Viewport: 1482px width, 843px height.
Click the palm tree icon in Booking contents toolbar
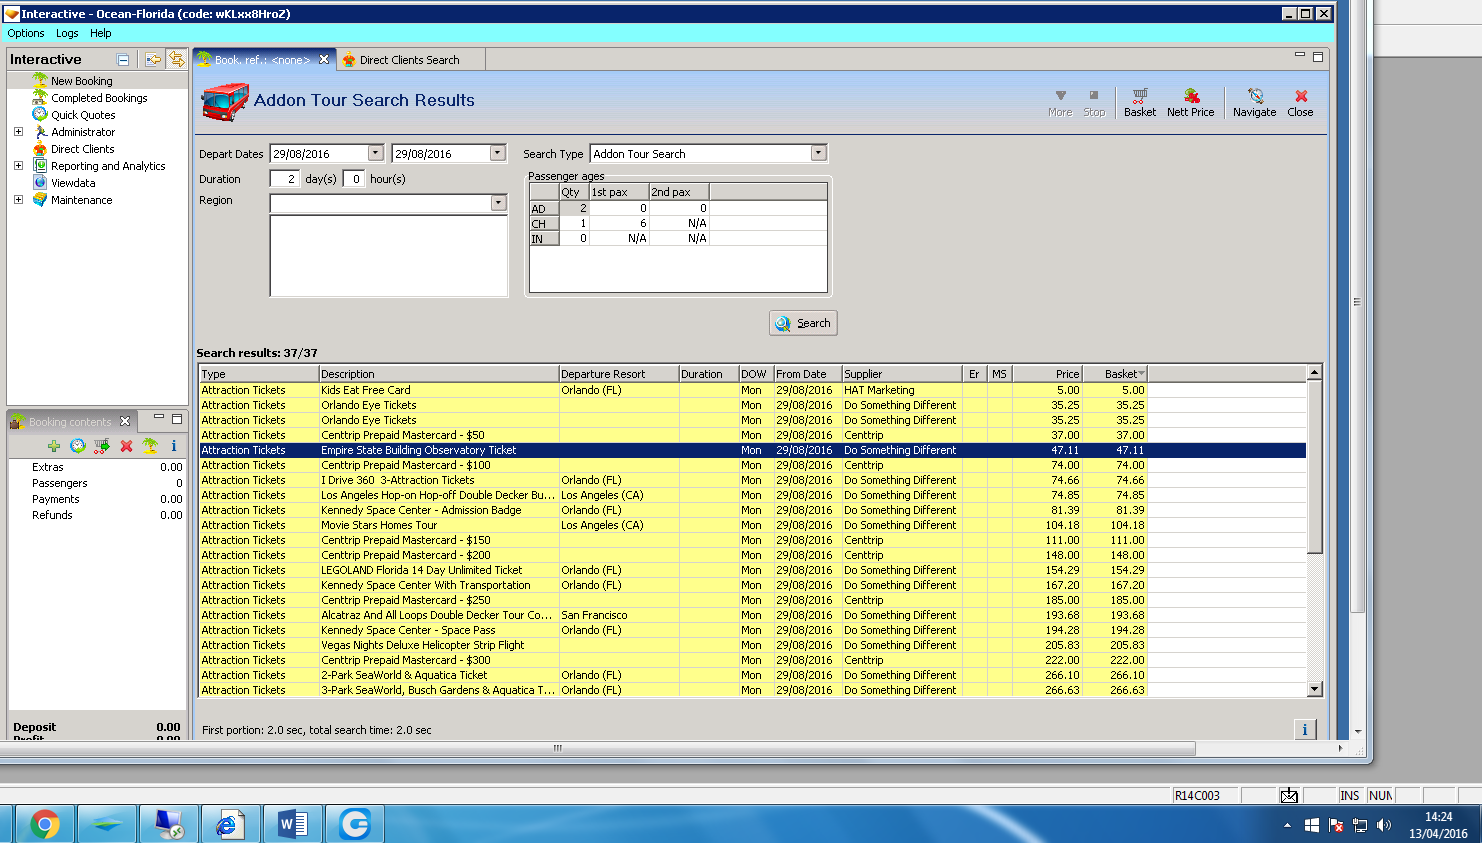click(150, 446)
